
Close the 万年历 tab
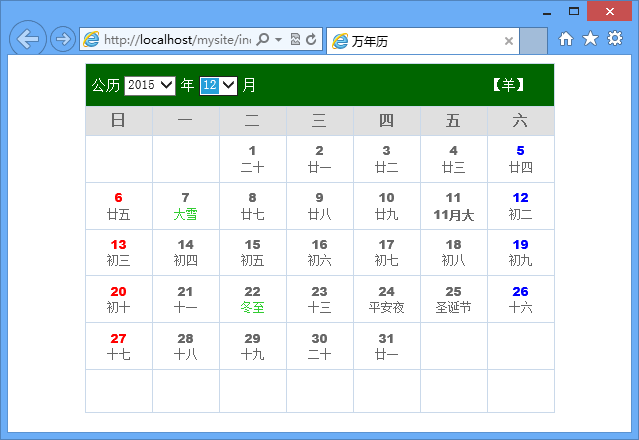coord(509,41)
